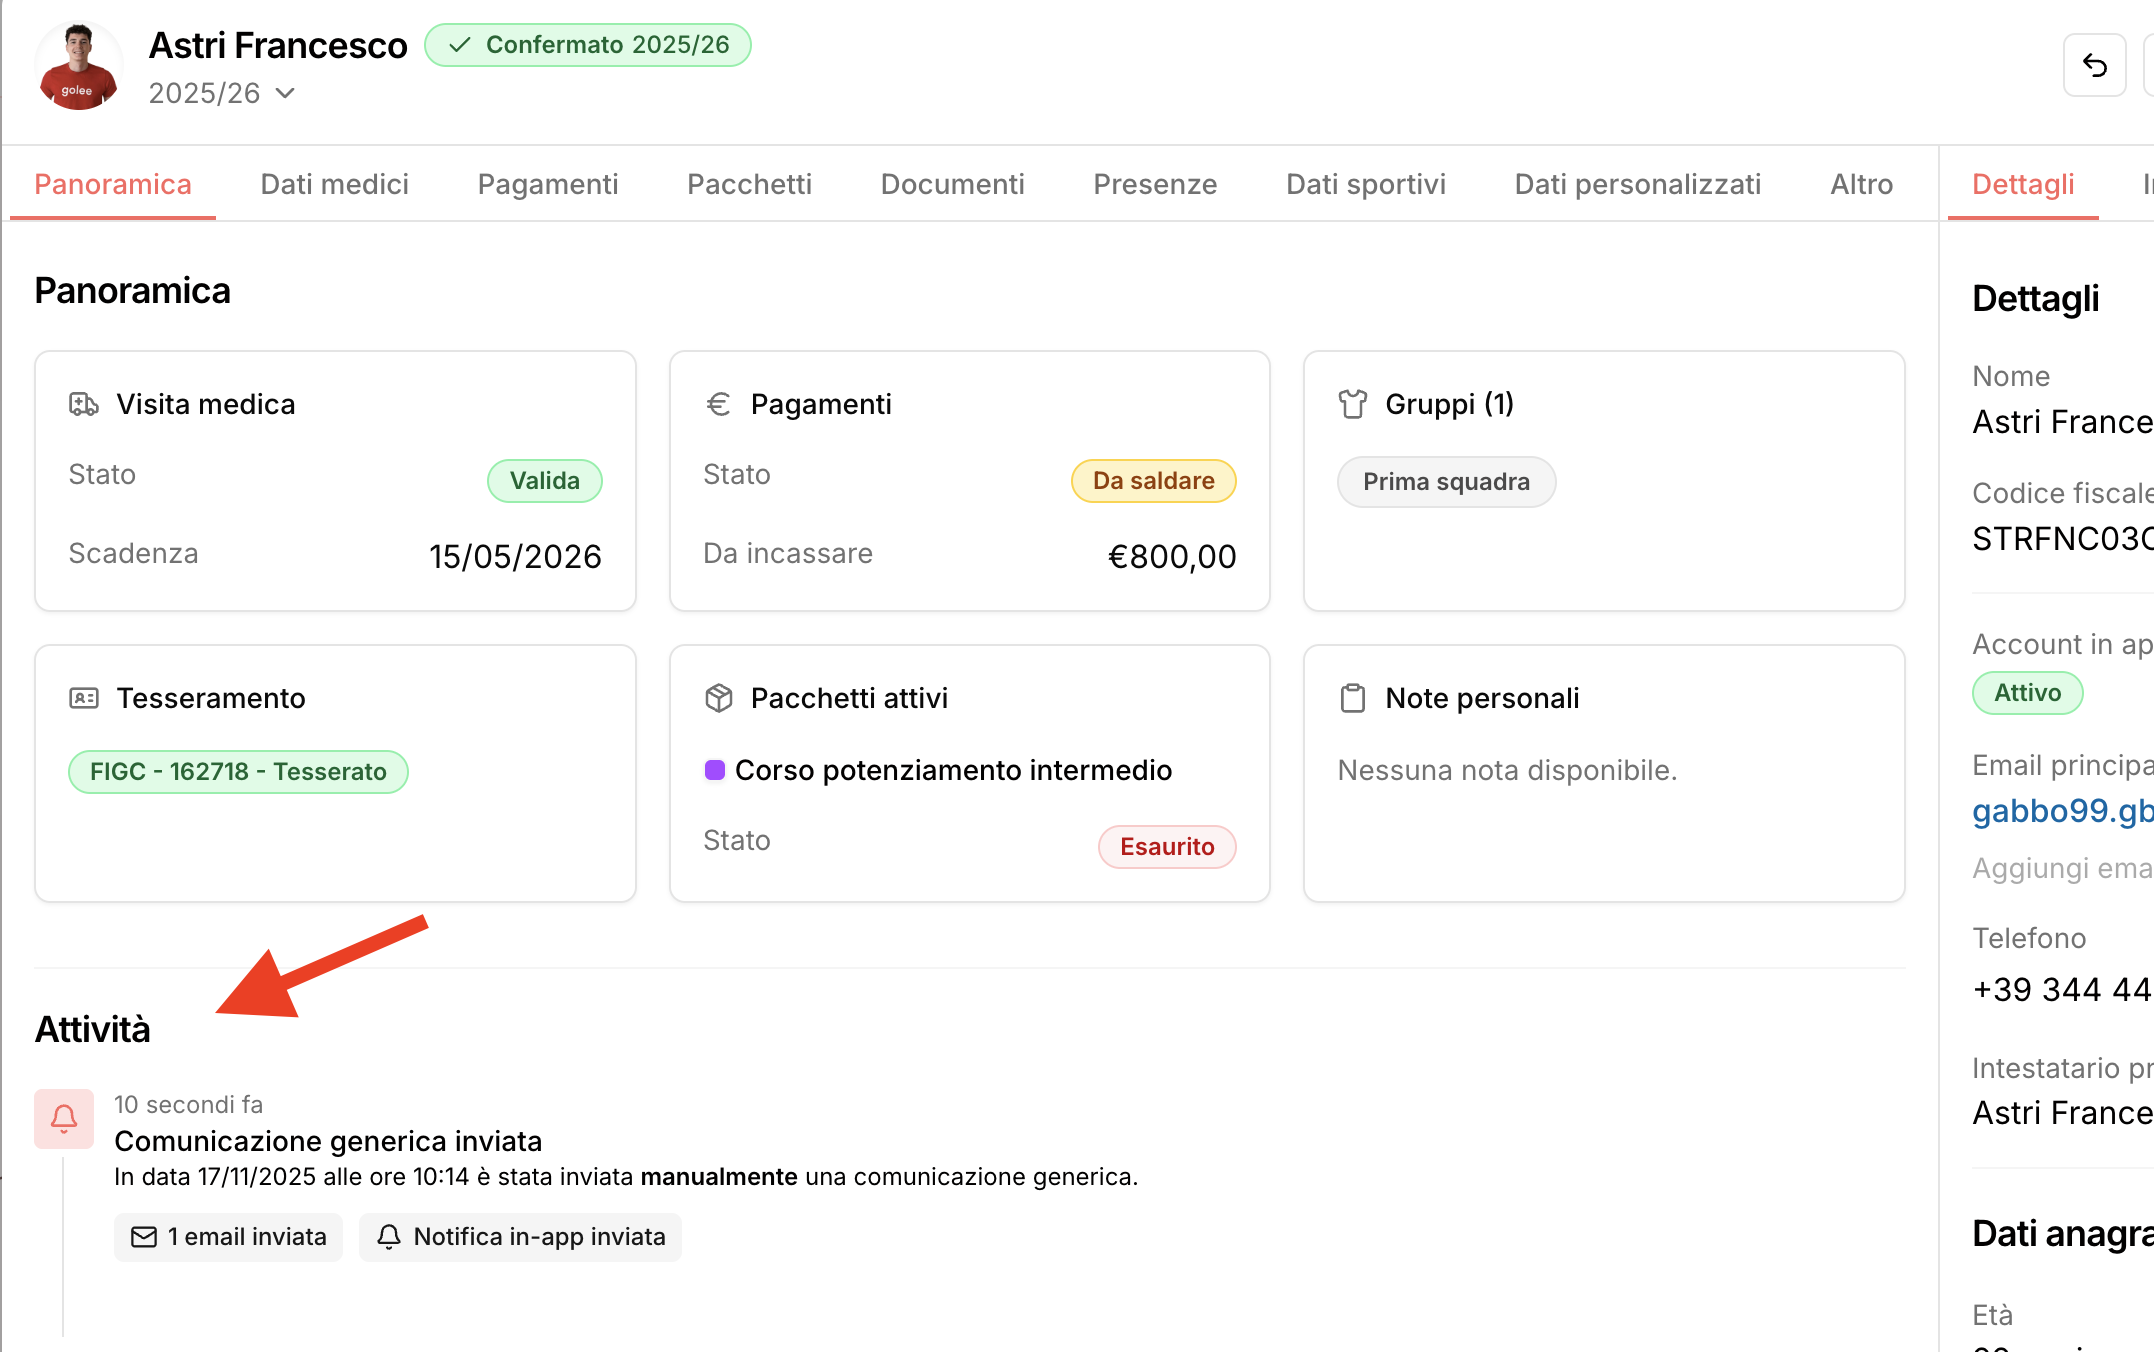Click the Notifica in-app inviata badge
This screenshot has width=2154, height=1352.
(x=520, y=1237)
